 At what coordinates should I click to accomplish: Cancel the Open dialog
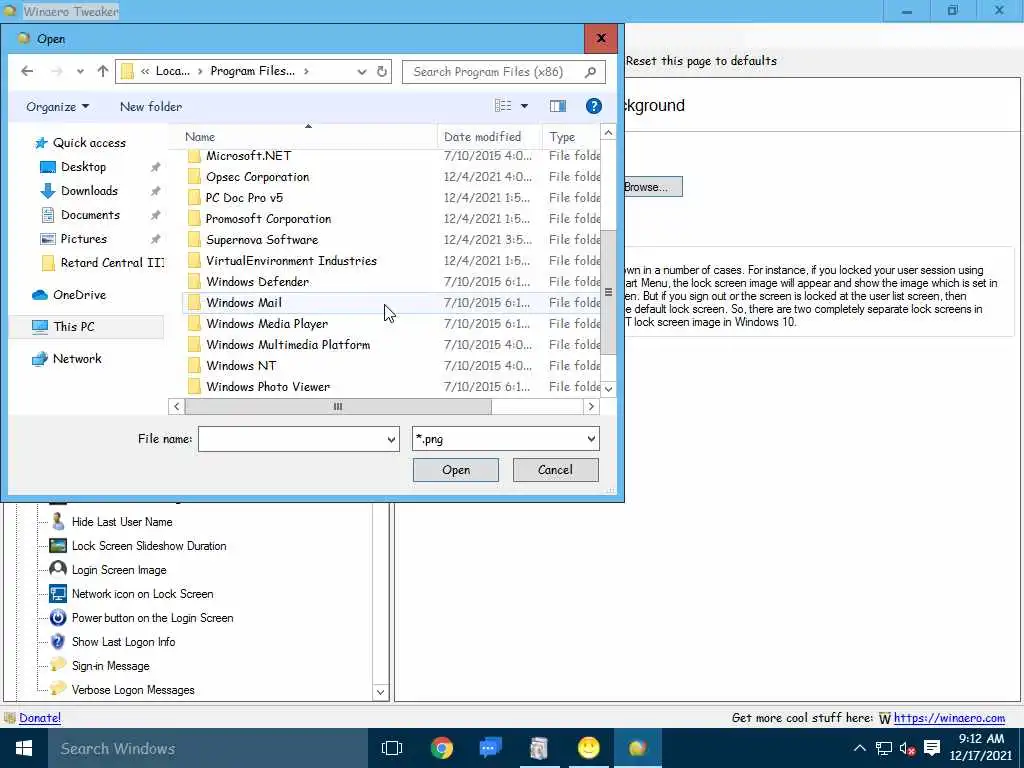click(555, 470)
